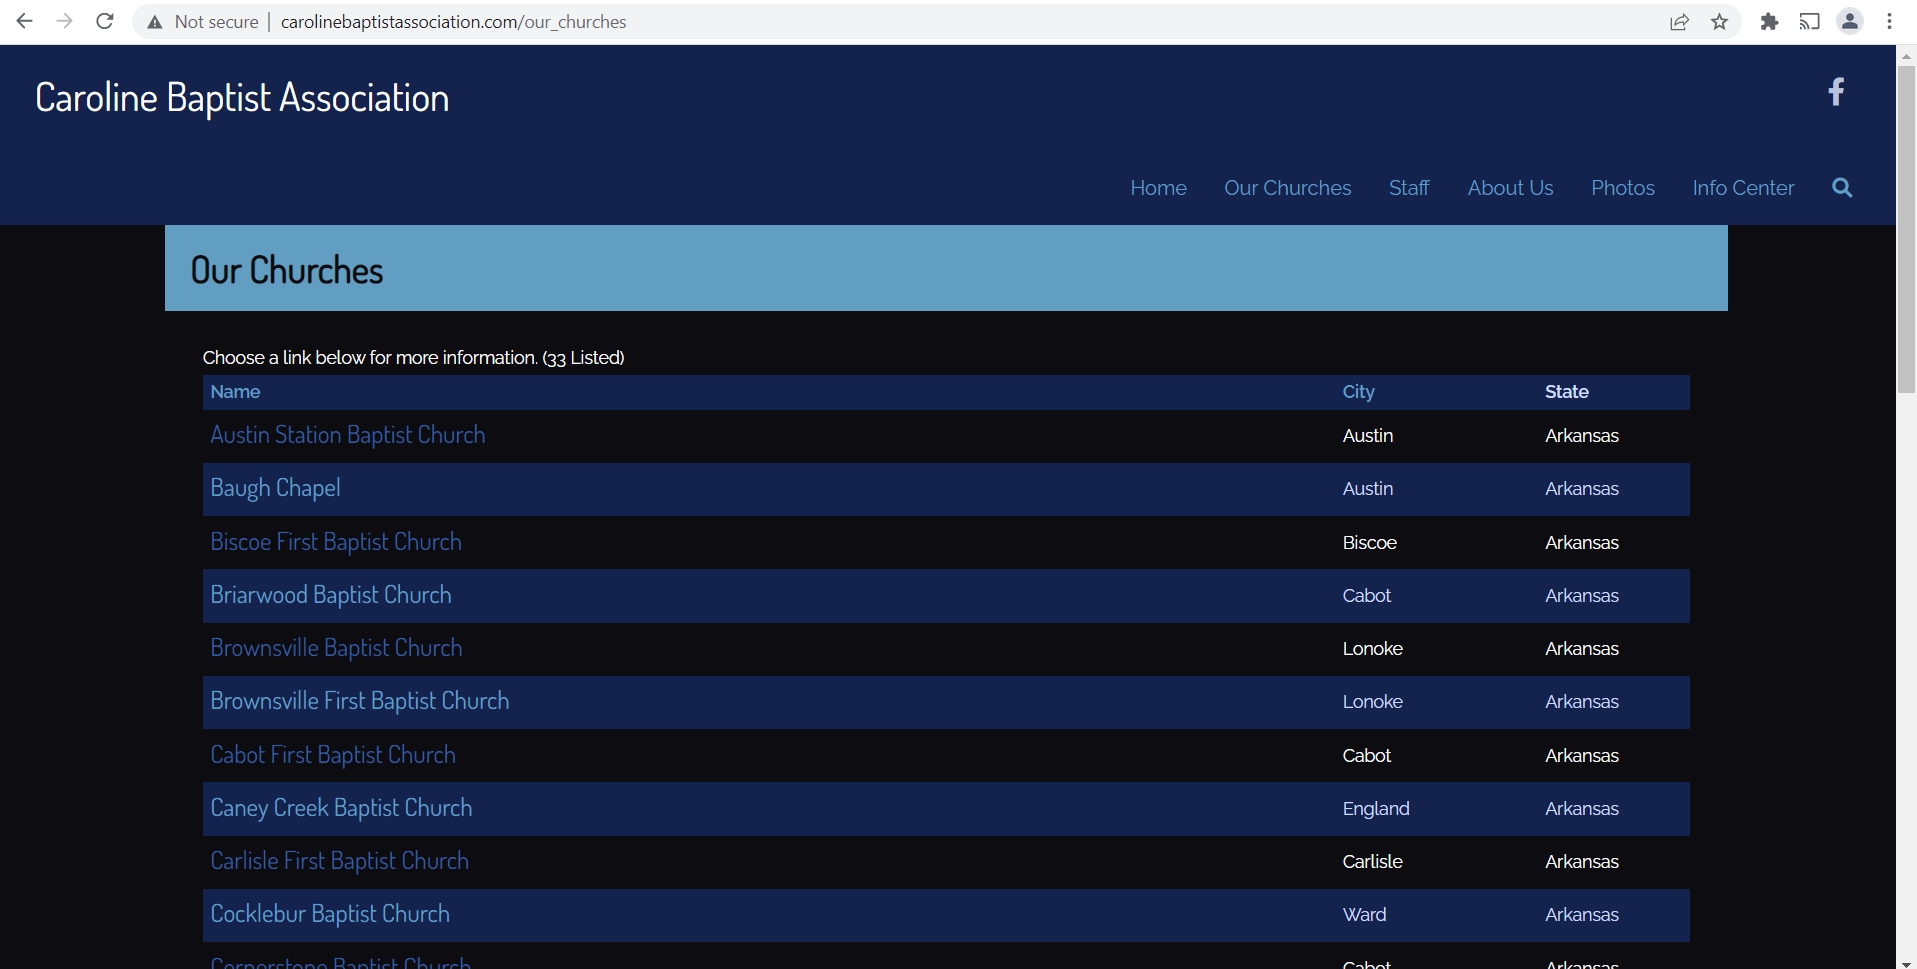Open the About Us menu item

click(x=1510, y=188)
